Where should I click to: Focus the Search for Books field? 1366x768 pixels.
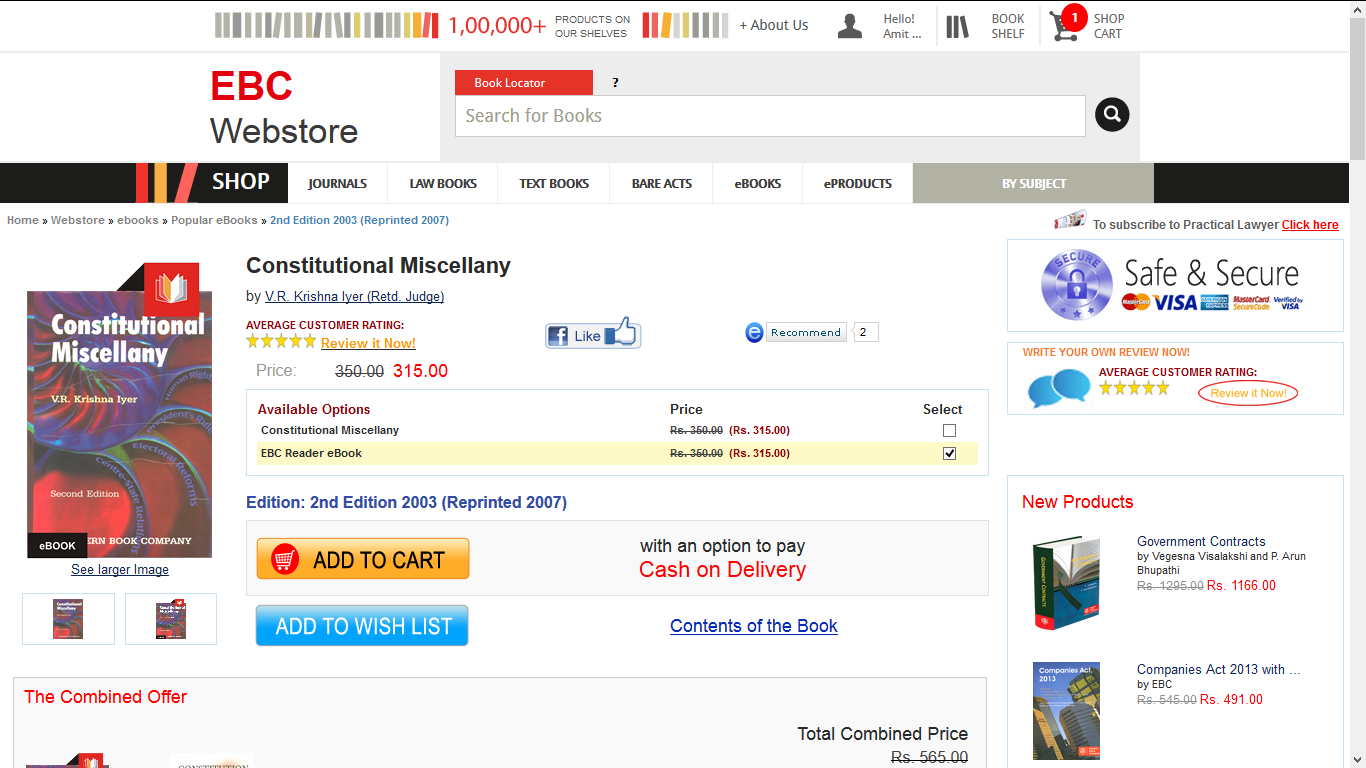pos(770,116)
